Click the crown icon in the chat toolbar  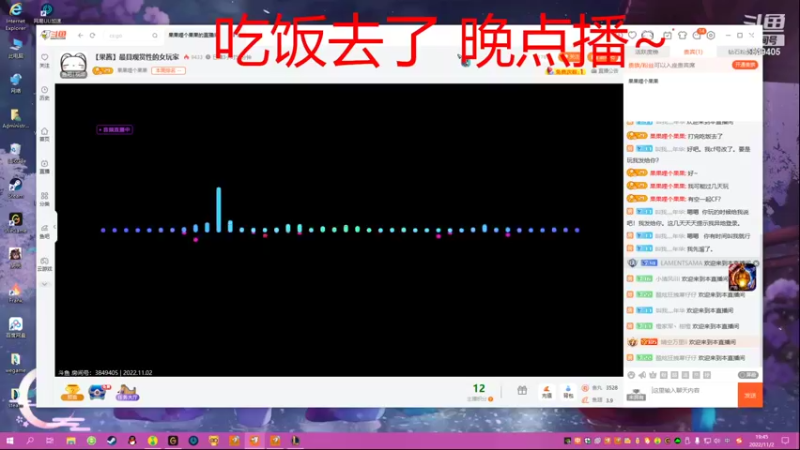pyautogui.click(x=653, y=375)
